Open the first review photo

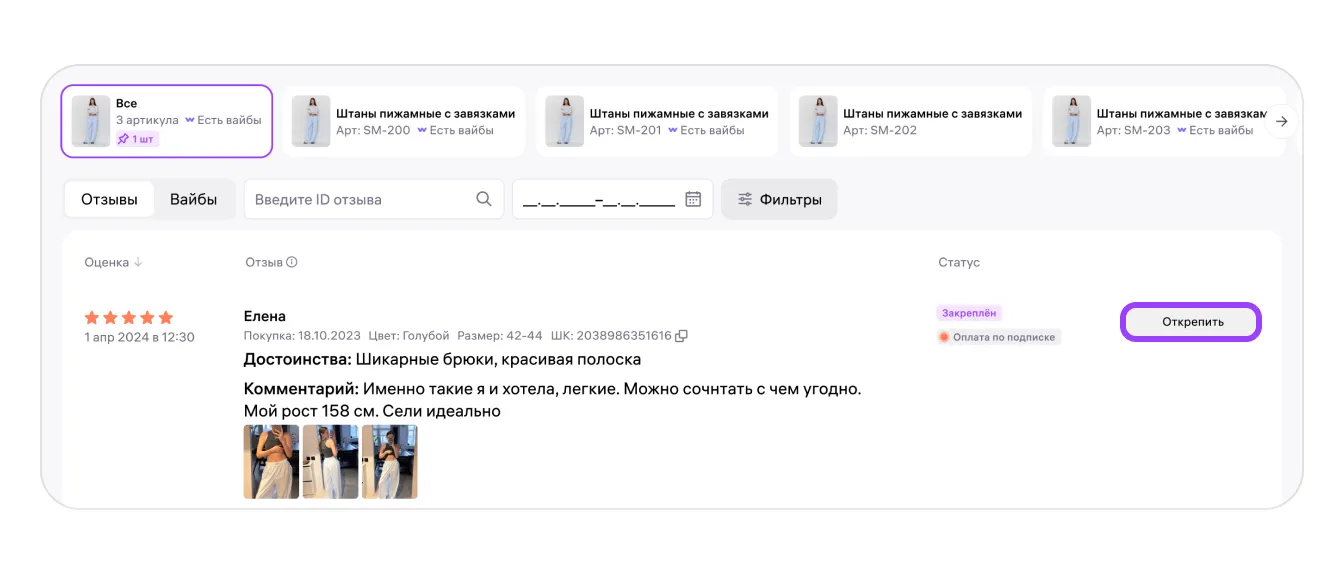coord(271,461)
